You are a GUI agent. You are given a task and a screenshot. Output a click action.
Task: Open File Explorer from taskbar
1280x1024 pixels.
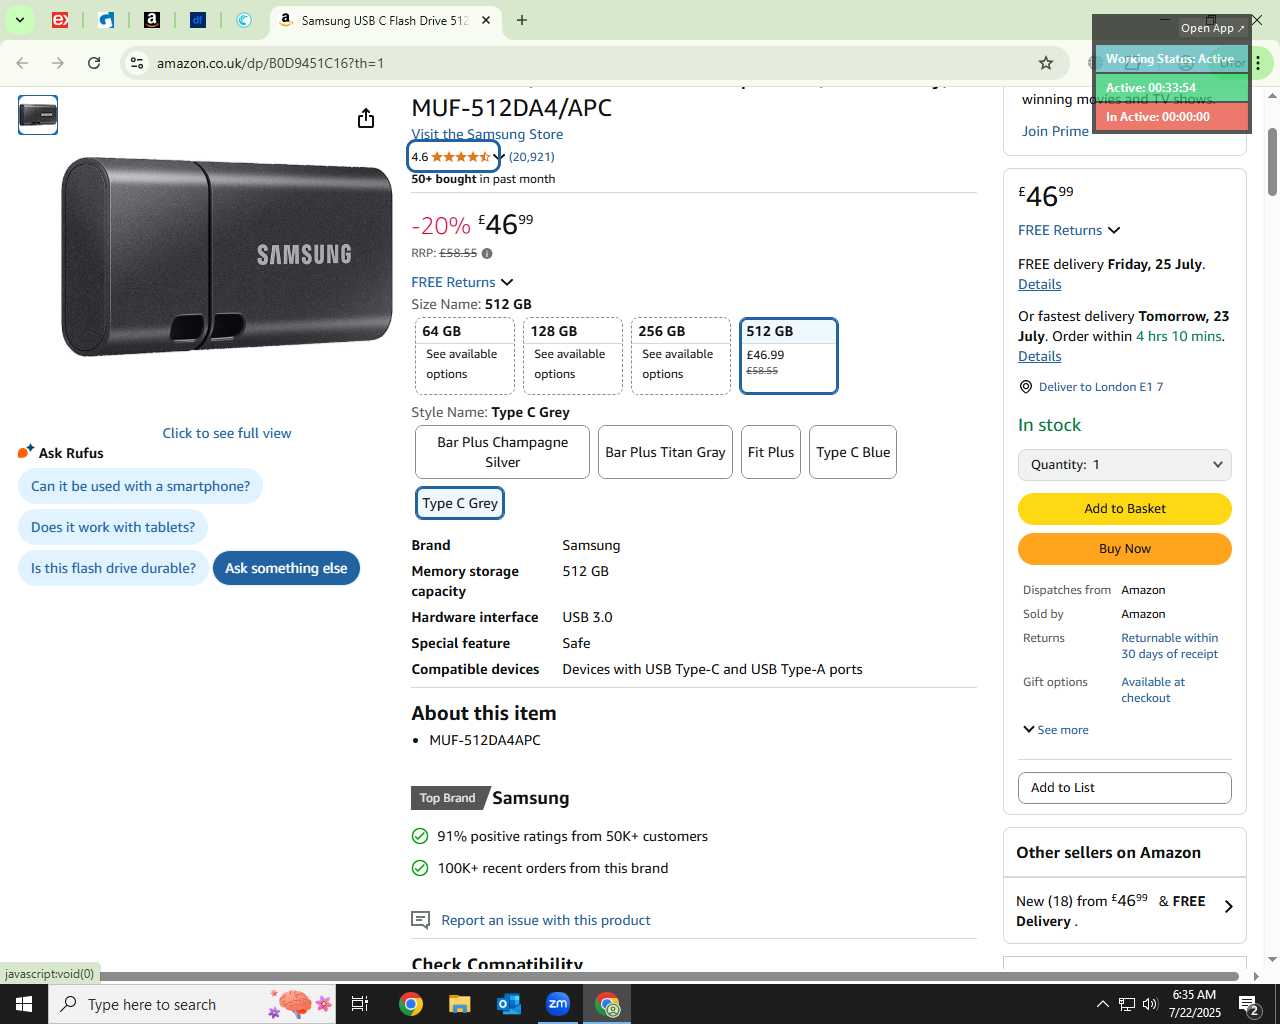459,1004
